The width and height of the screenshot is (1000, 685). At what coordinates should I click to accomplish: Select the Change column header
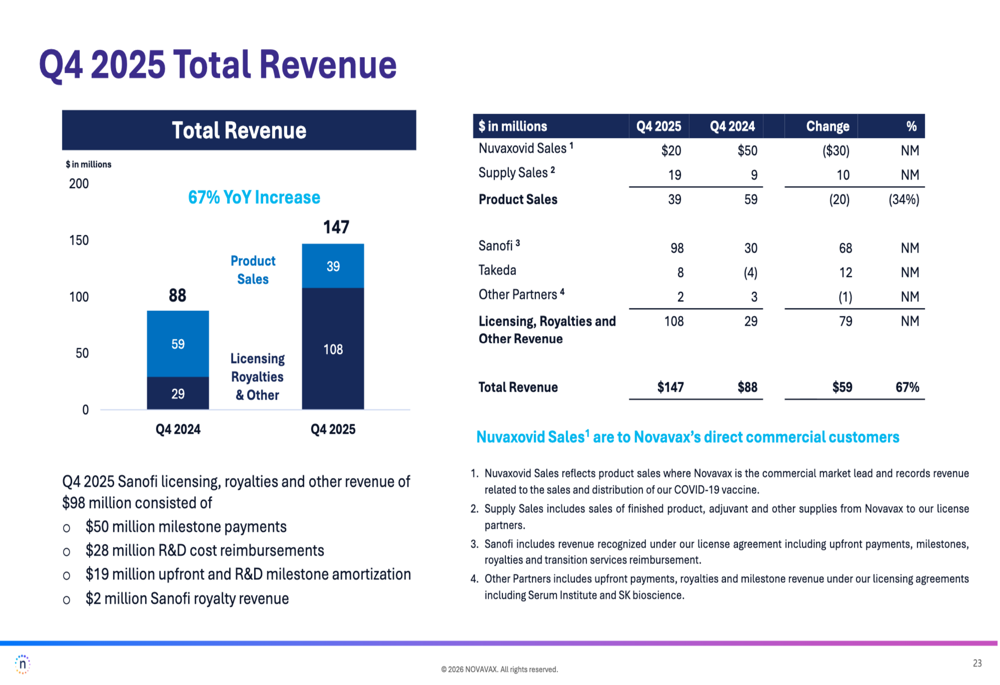(x=828, y=126)
